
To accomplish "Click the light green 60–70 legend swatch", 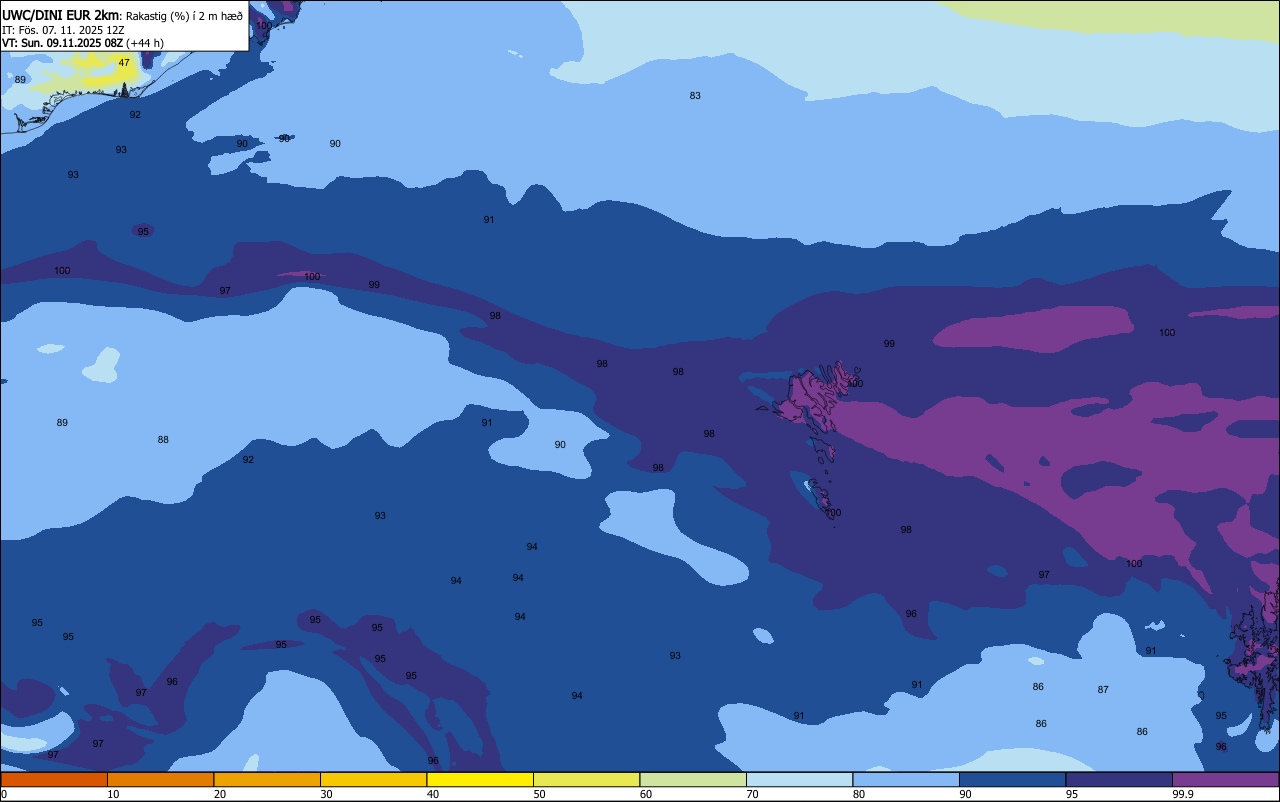I will pos(693,779).
